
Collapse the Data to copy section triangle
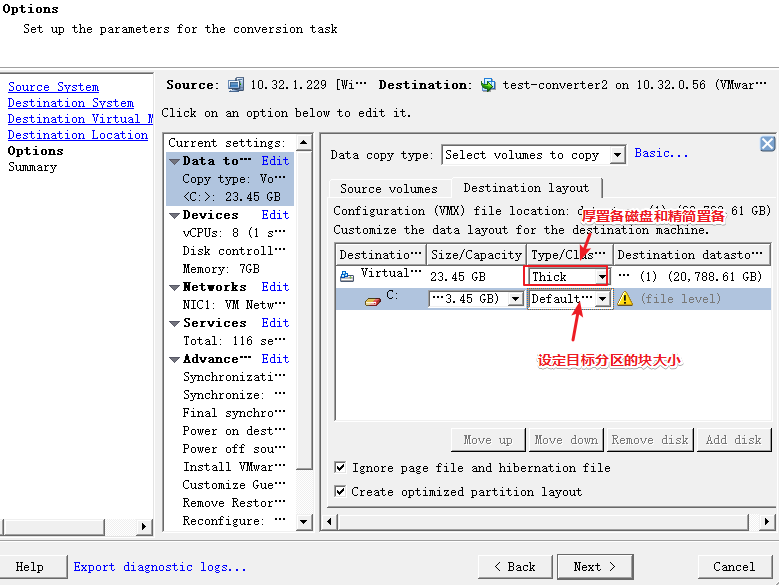pyautogui.click(x=174, y=161)
